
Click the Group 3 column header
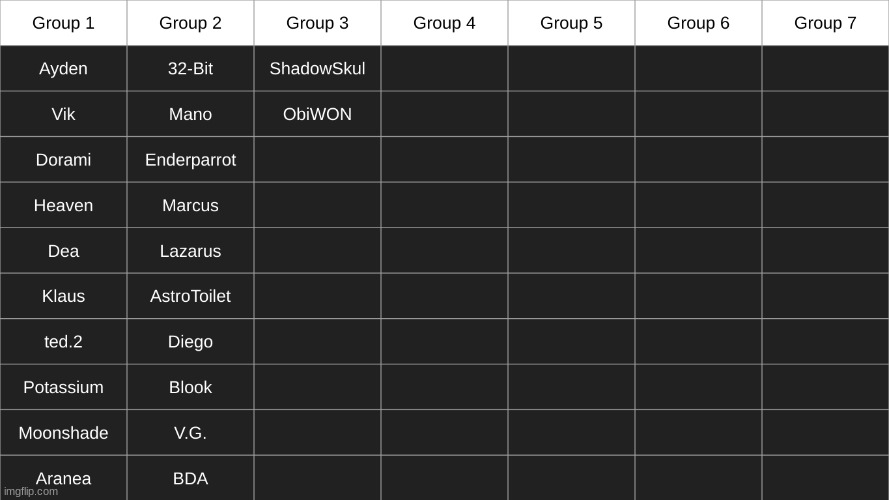click(x=317, y=23)
